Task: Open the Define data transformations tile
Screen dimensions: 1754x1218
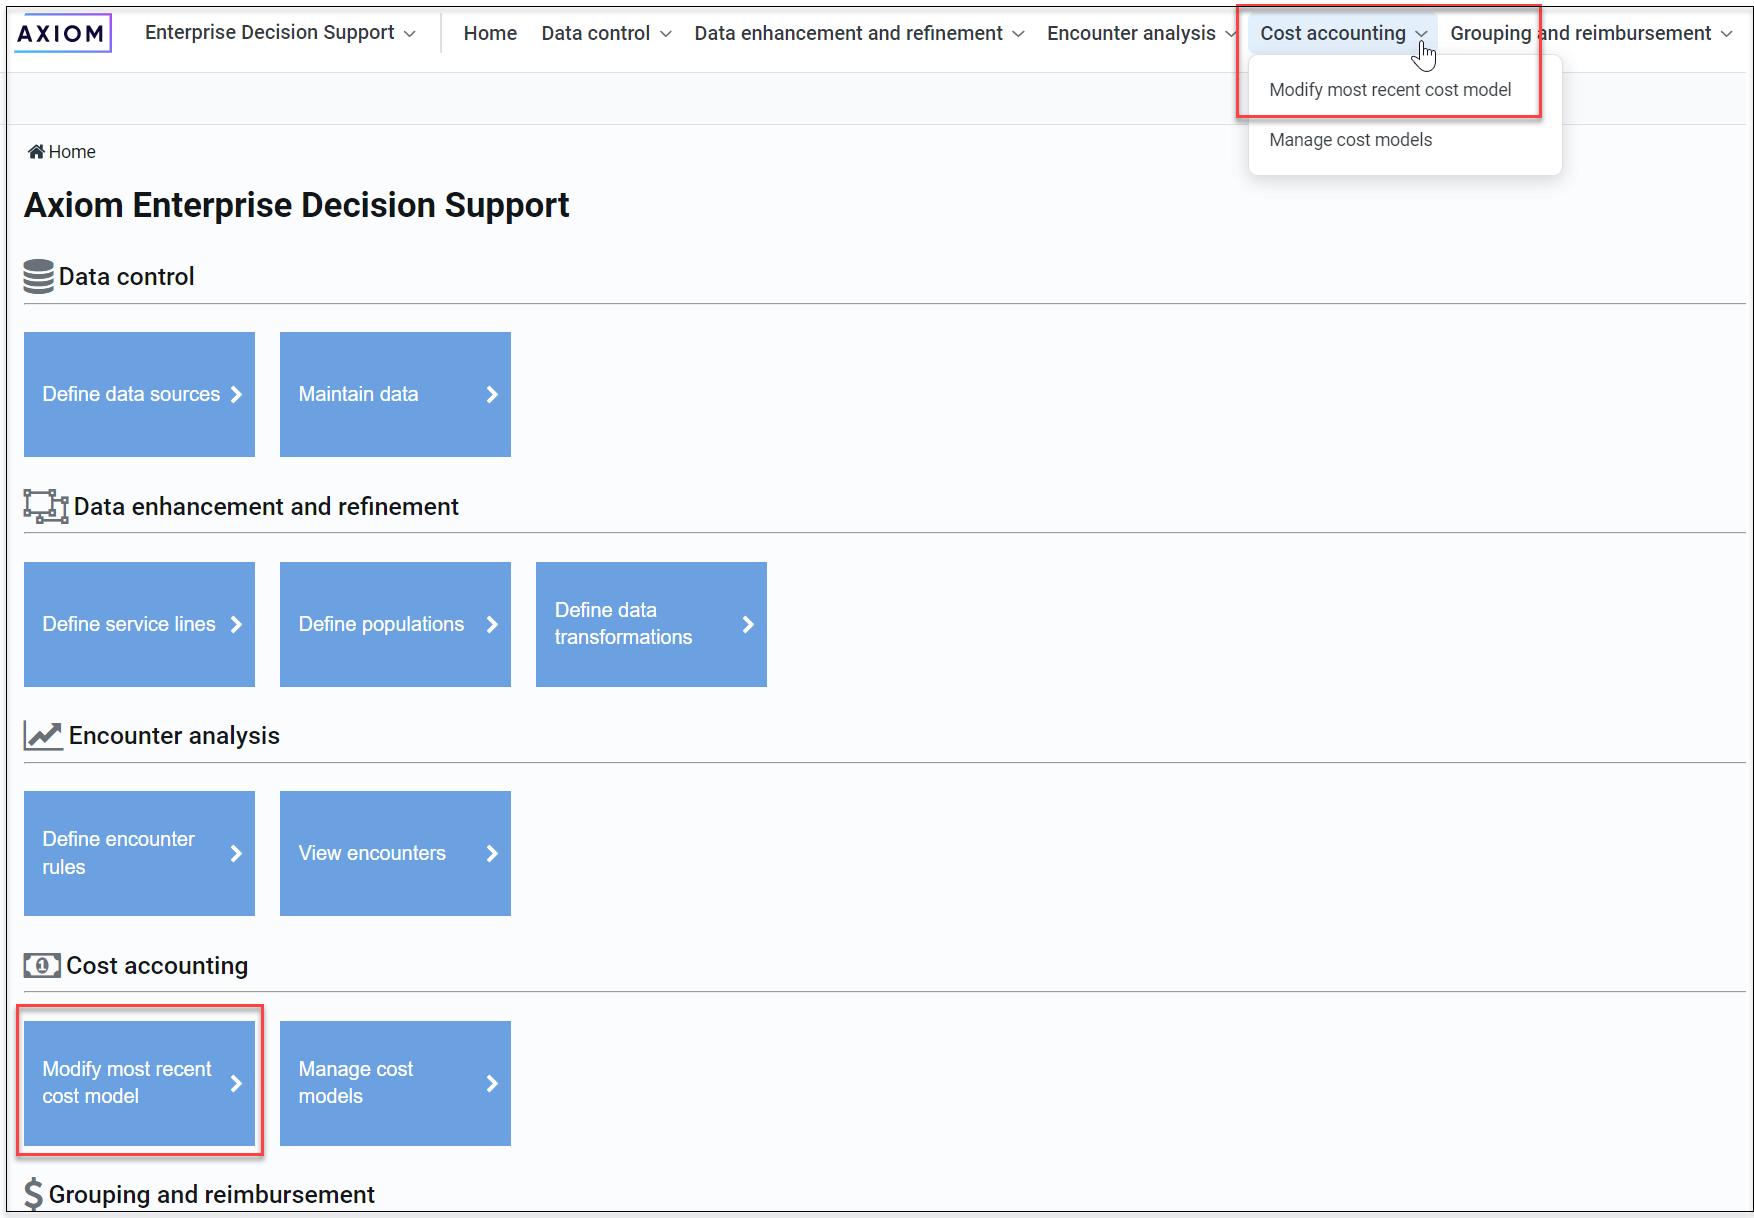Action: pyautogui.click(x=651, y=624)
